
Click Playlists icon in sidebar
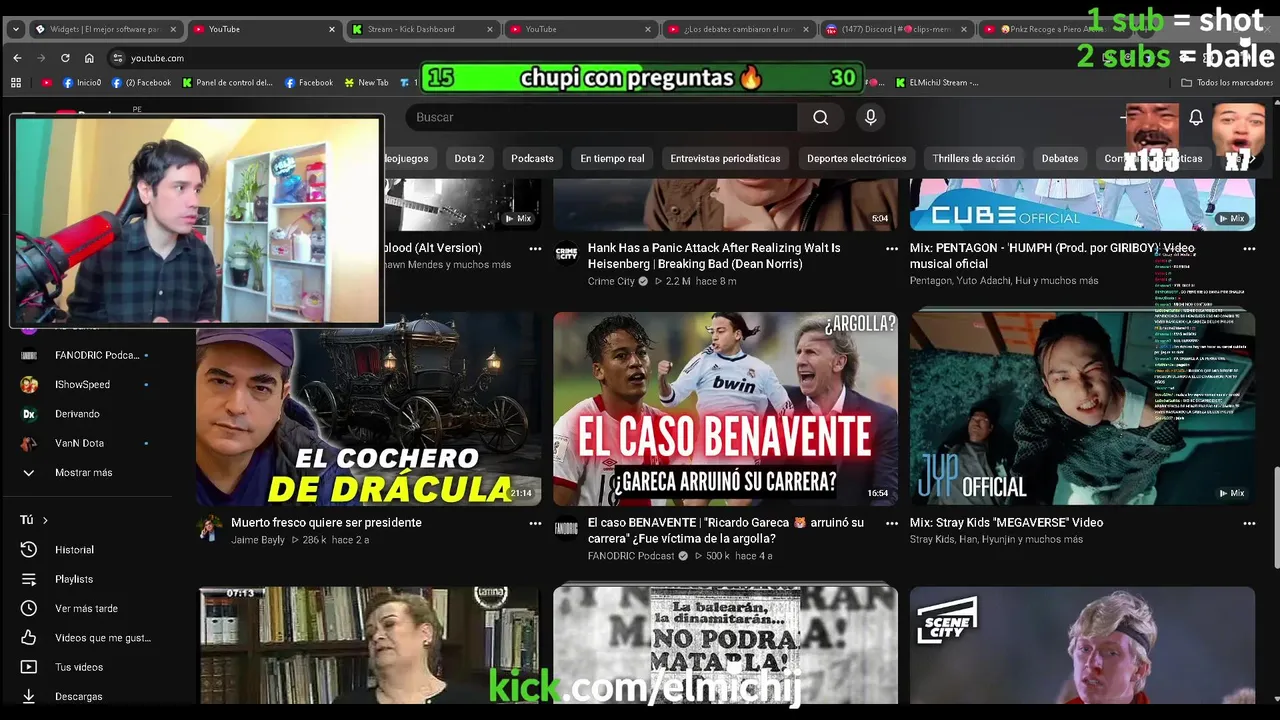29,579
